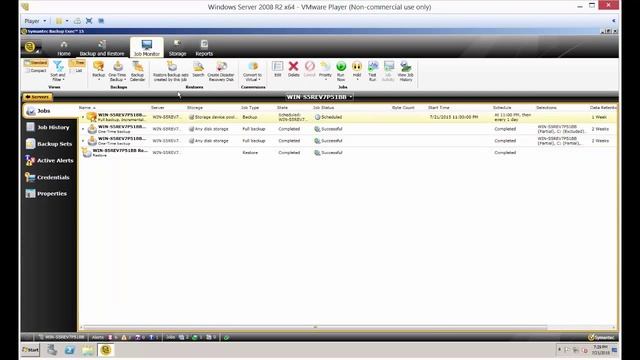Click View Job History icon
Screen dimensions: 640x360
pyautogui.click(x=405, y=71)
